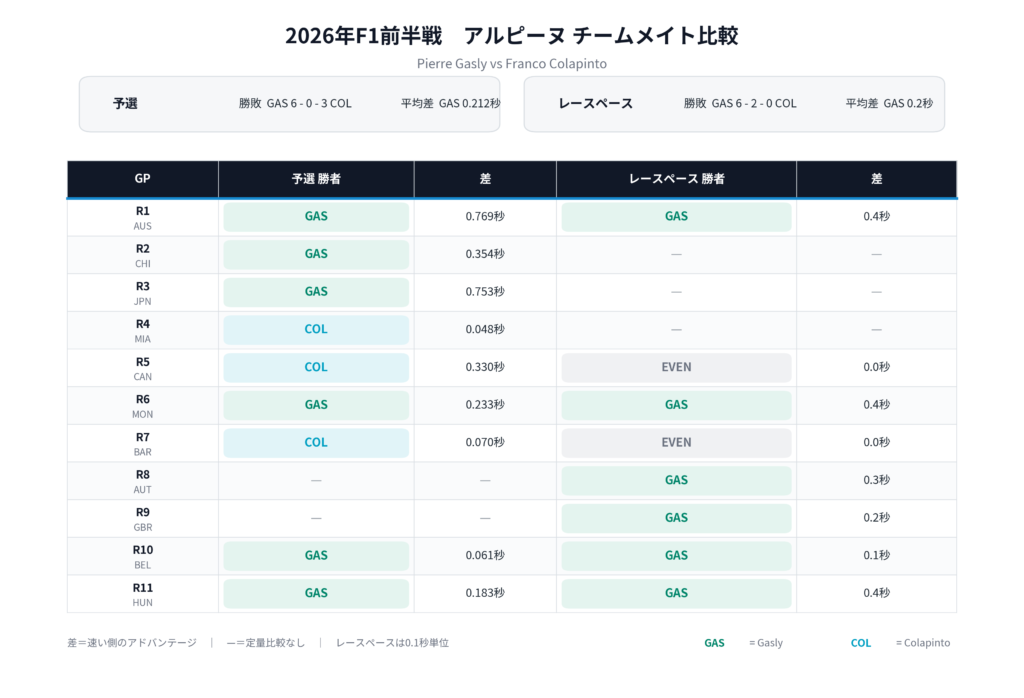Image resolution: width=1024 pixels, height=698 pixels.
Task: Click the qualifying gap 0.753秒
Action: [485, 292]
